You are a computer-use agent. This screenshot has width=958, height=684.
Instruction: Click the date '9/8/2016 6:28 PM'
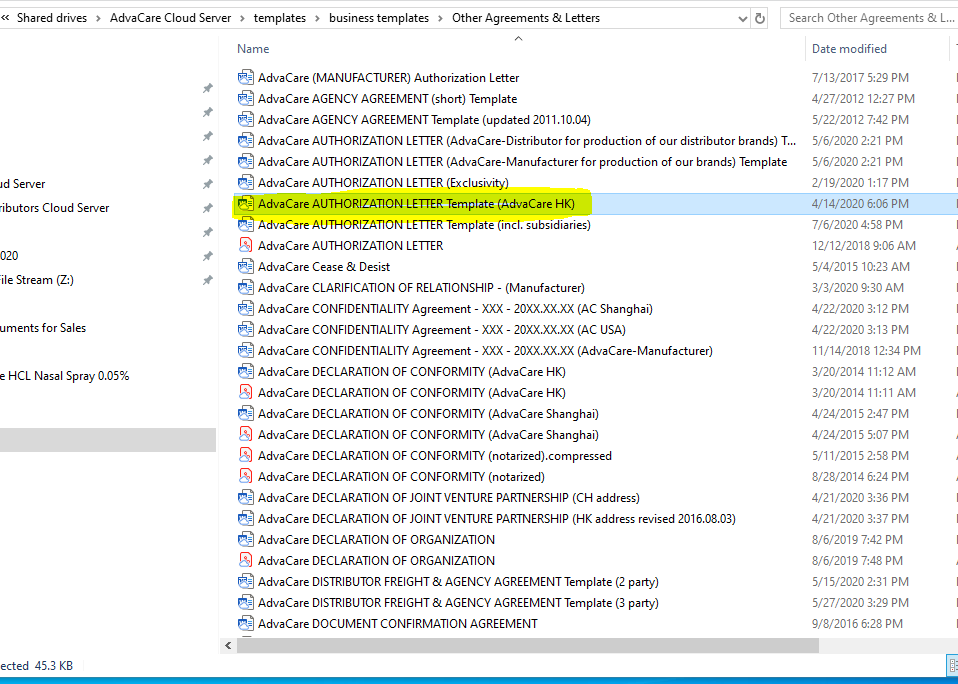point(857,624)
